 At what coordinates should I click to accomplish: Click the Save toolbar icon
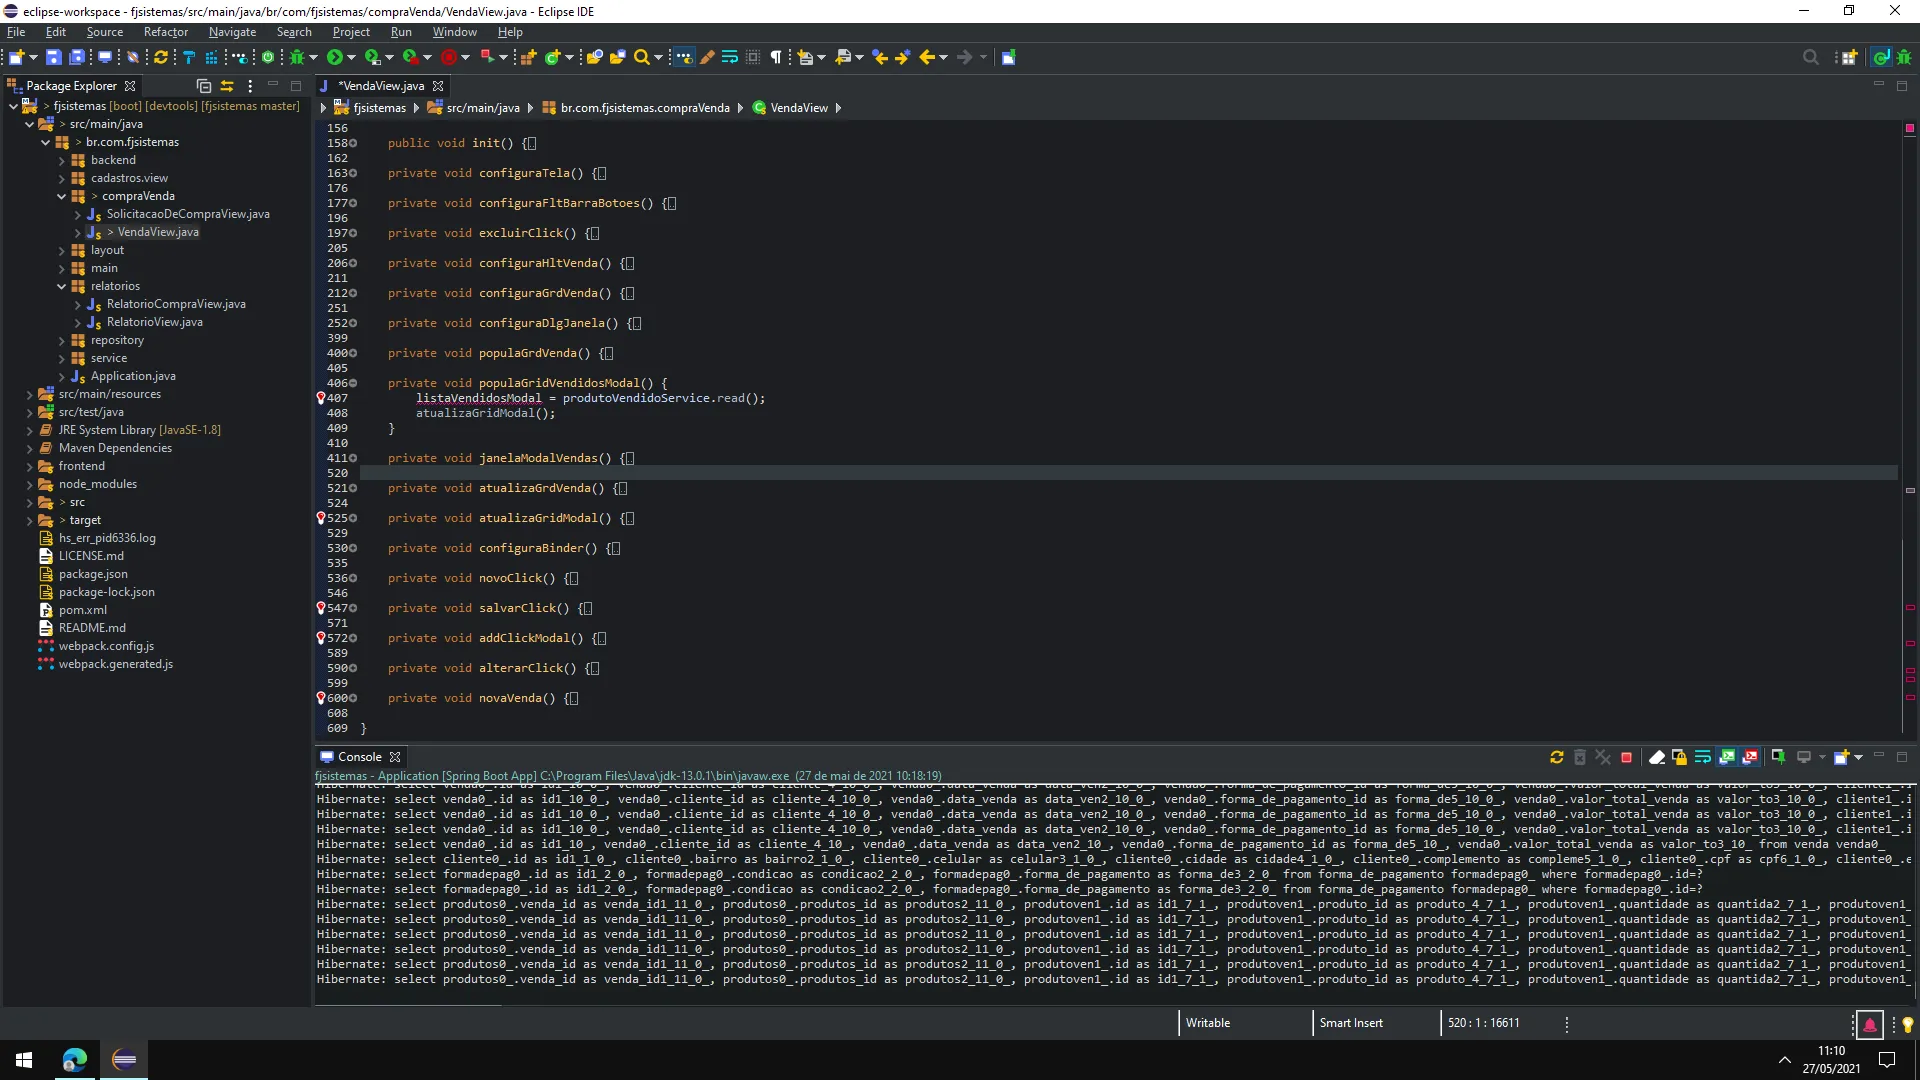(x=54, y=58)
